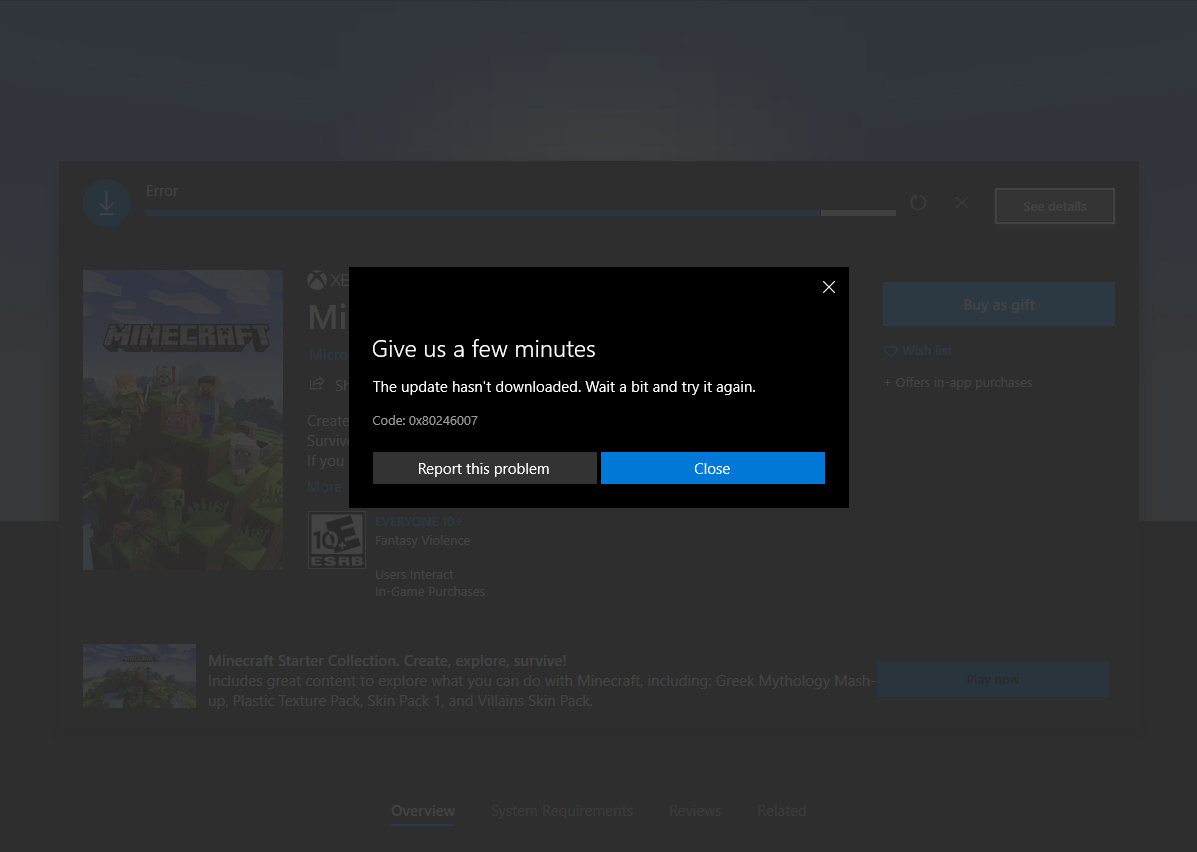Click the Buy as gift button
The height and width of the screenshot is (852, 1197).
point(999,305)
